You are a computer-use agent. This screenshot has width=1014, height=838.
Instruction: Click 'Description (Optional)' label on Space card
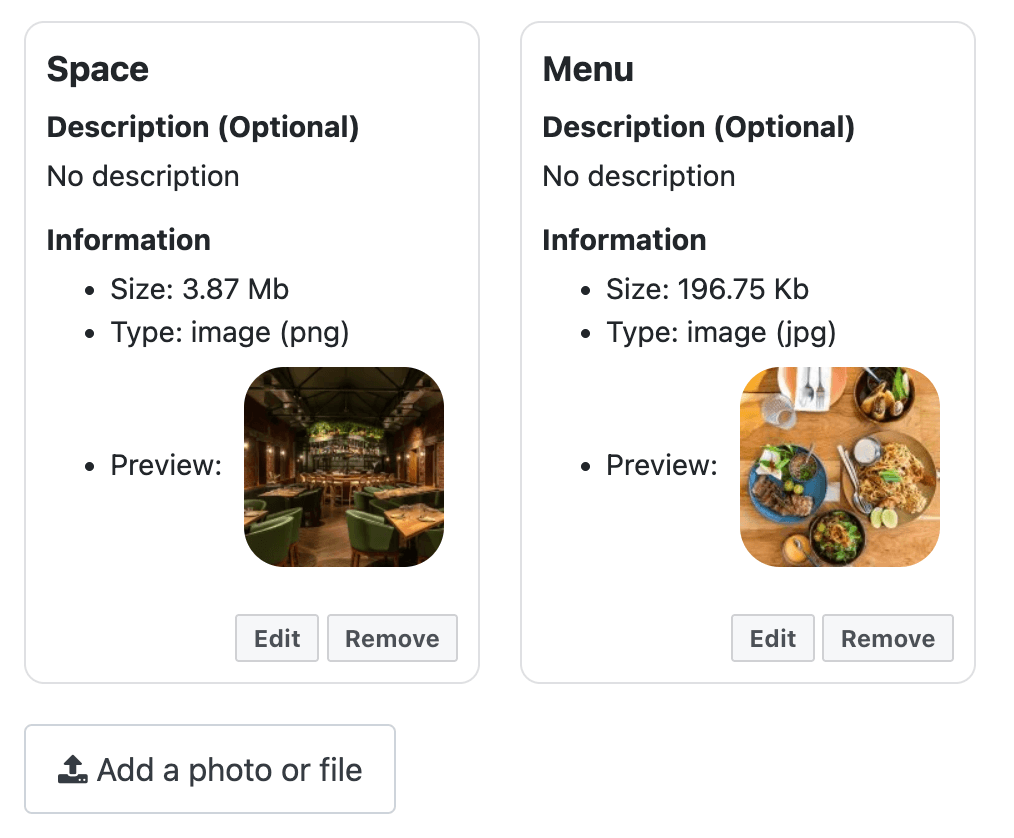[204, 127]
